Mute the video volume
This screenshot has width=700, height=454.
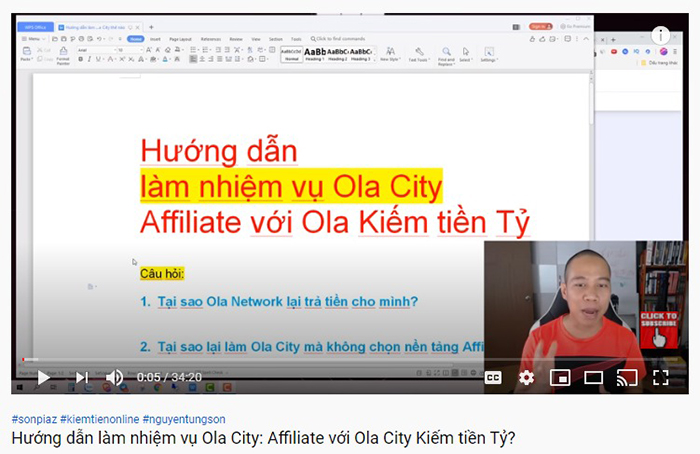tap(115, 377)
